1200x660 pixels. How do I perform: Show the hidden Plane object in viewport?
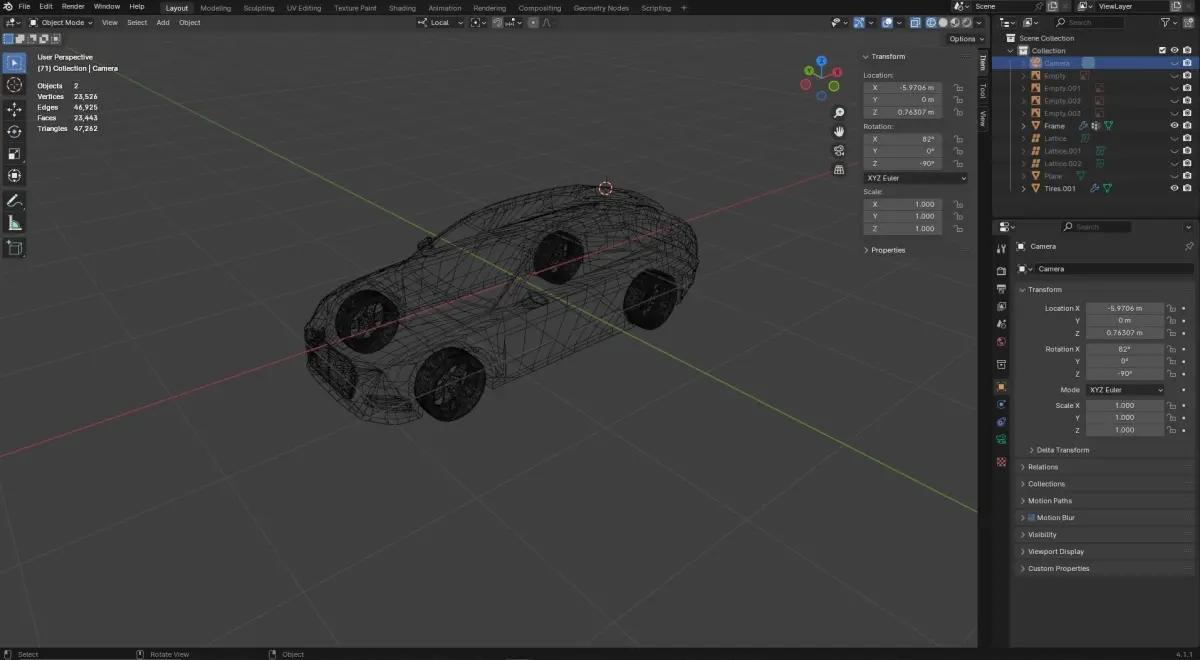coord(1175,176)
